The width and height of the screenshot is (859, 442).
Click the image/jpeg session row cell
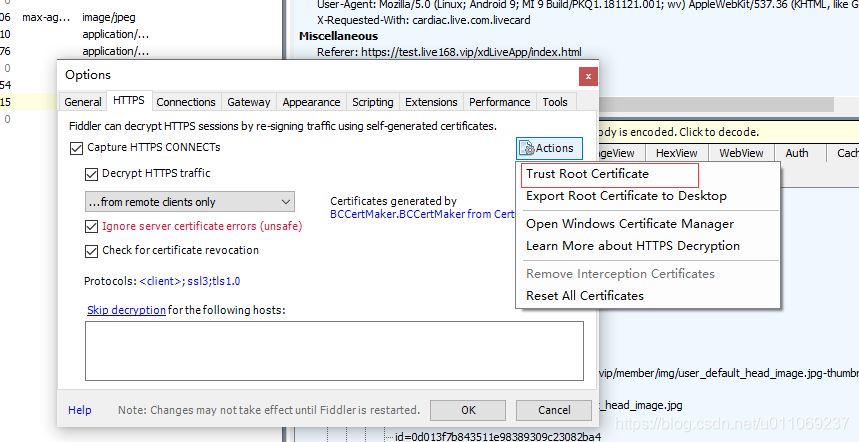108,18
